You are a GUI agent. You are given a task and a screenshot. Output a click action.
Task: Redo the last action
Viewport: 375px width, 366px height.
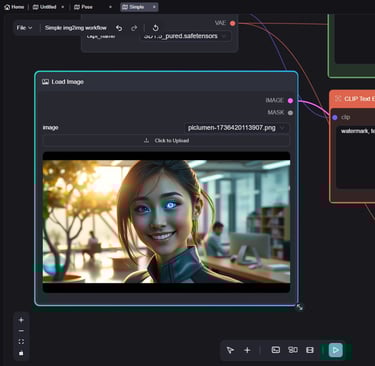pyautogui.click(x=134, y=28)
